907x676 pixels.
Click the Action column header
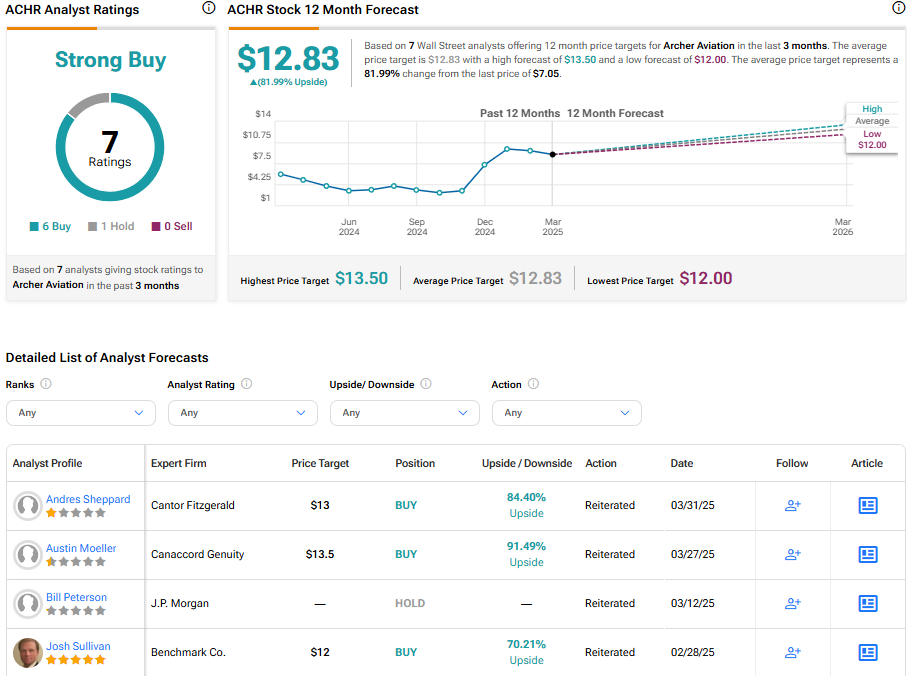pos(601,463)
